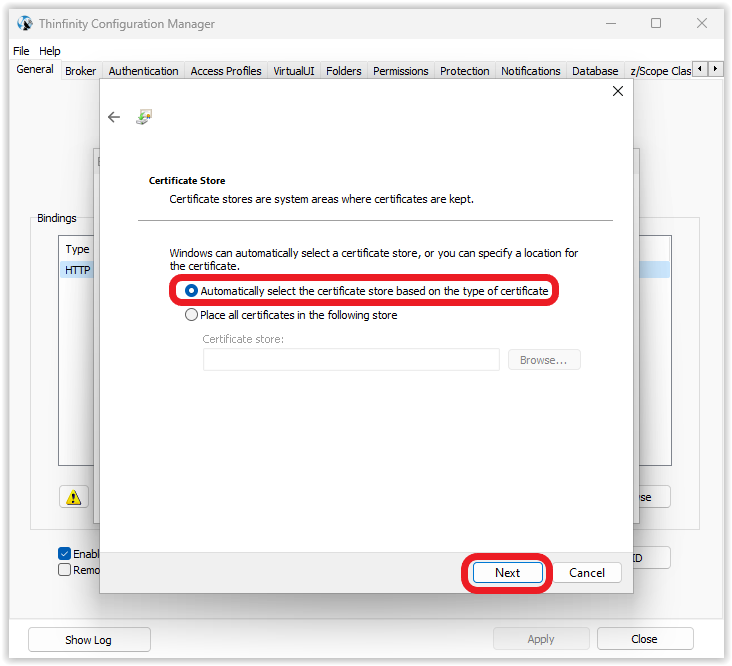Click Next in the certificate wizard
This screenshot has height=666, width=732.
click(507, 573)
